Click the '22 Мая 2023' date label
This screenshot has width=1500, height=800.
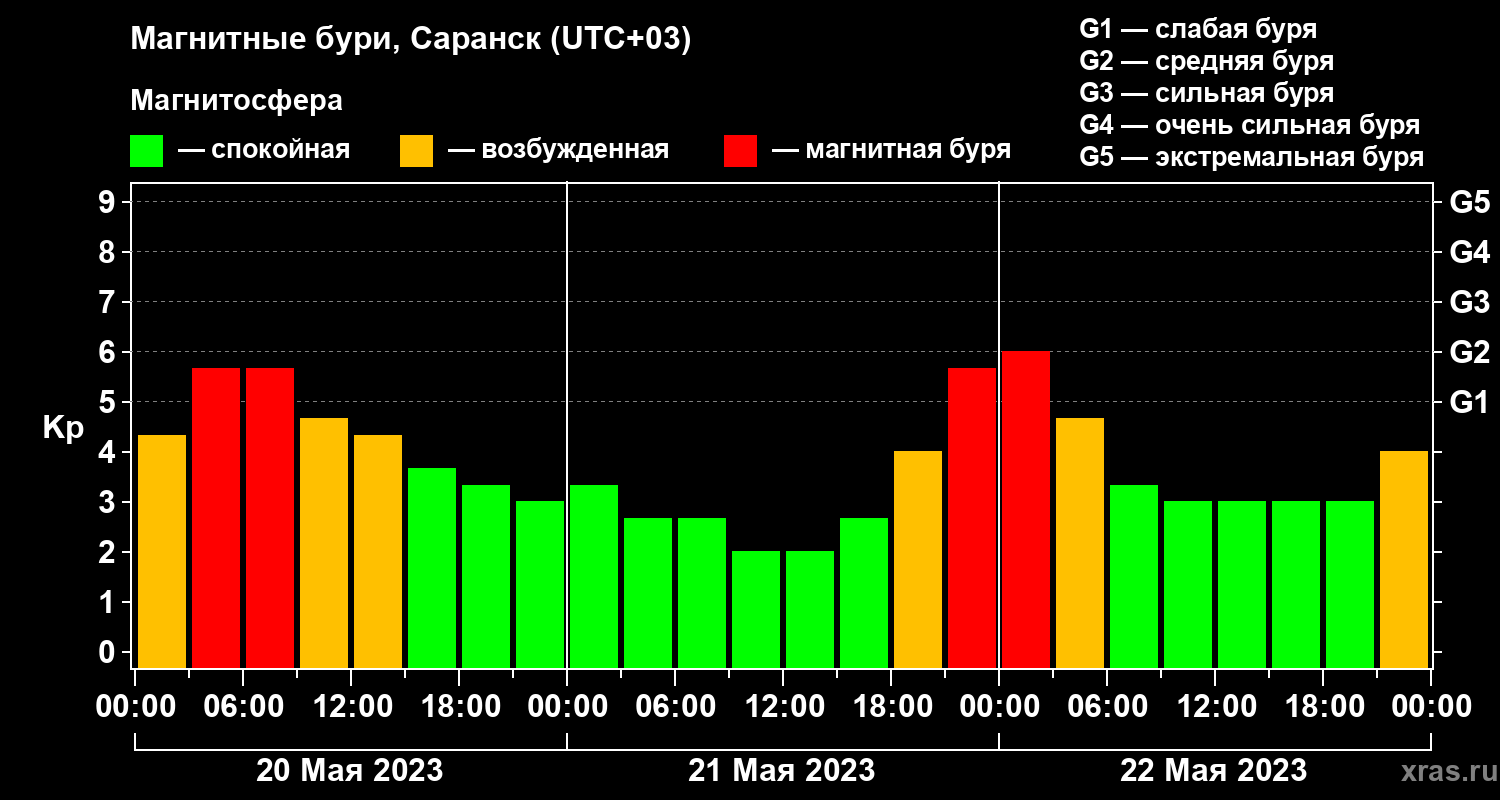click(x=1214, y=771)
